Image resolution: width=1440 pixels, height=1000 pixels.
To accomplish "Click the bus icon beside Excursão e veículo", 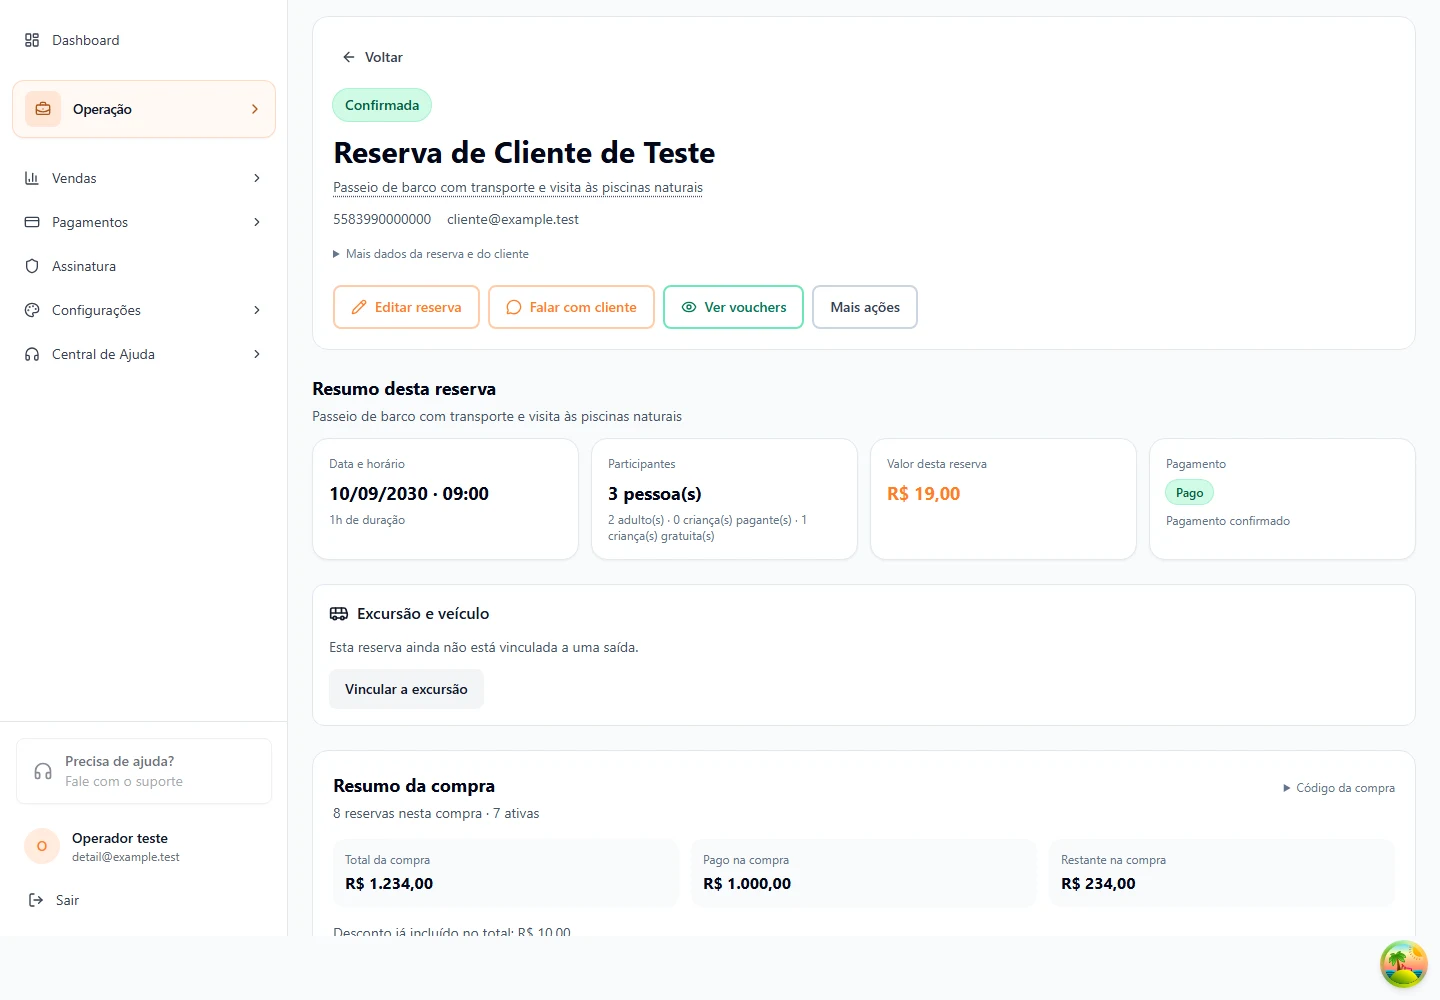I will 339,614.
